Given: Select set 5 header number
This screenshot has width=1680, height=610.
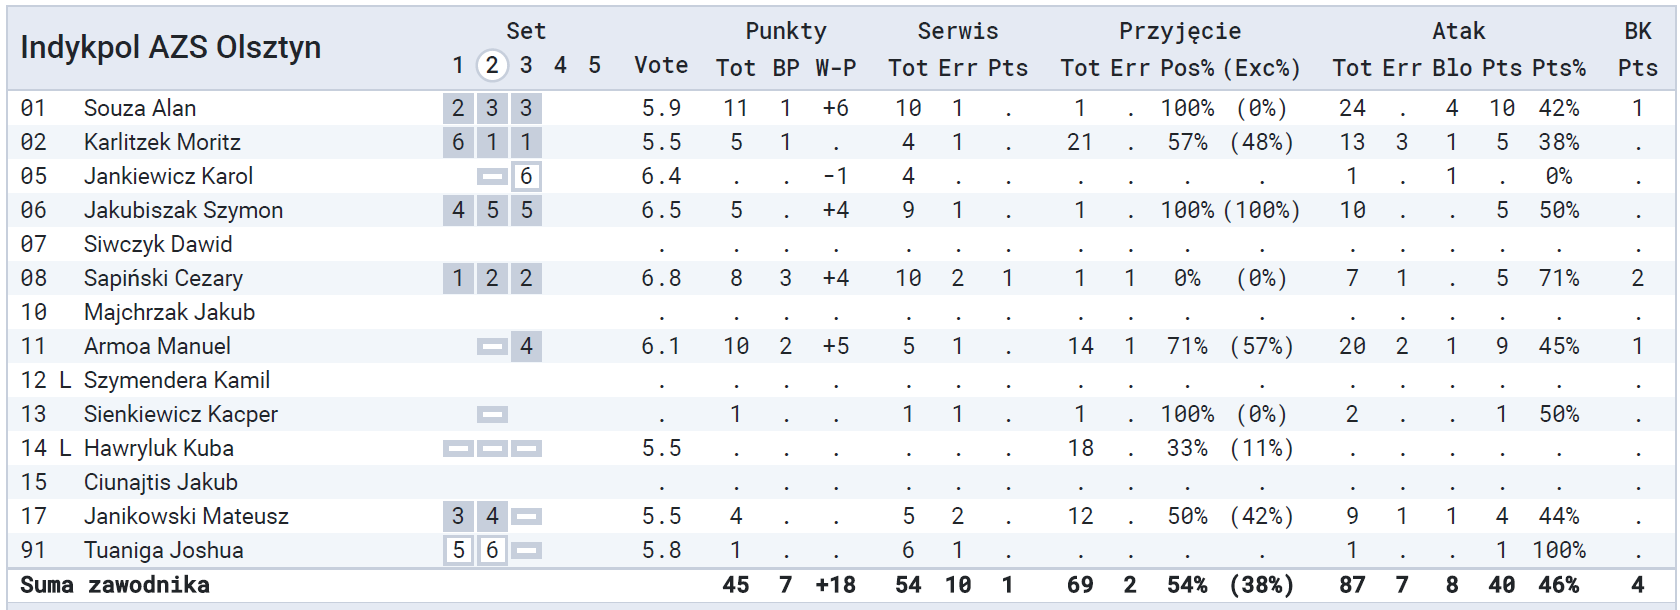Looking at the screenshot, I should coord(594,66).
